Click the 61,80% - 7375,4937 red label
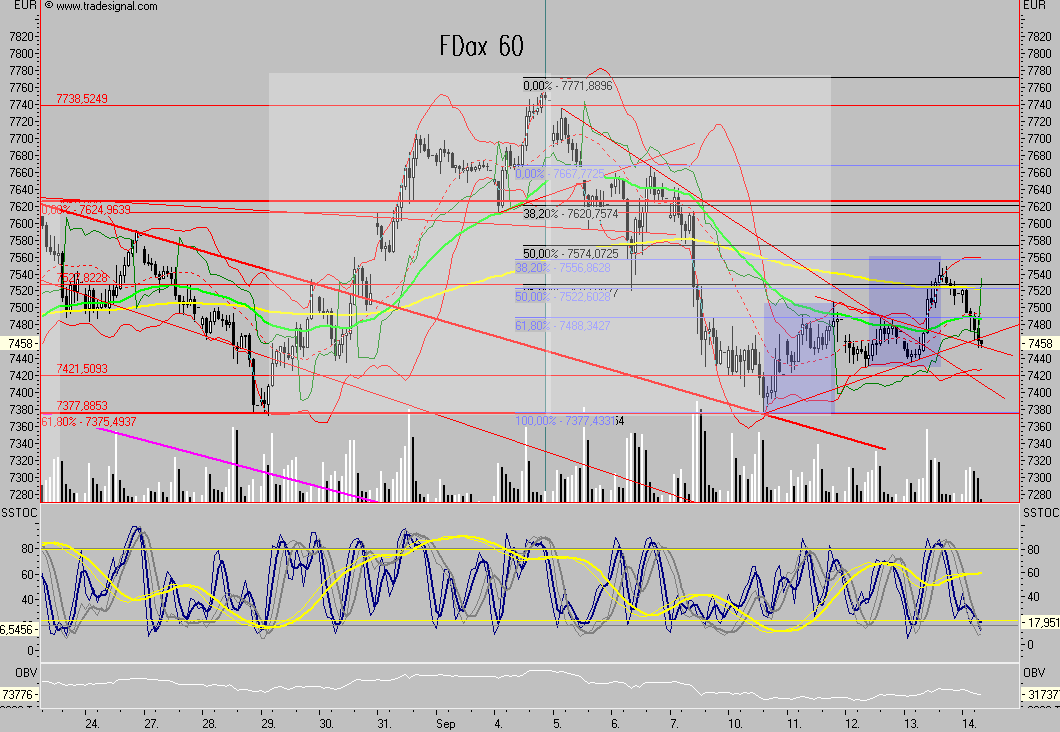Viewport: 1060px width, 732px height. click(x=88, y=422)
